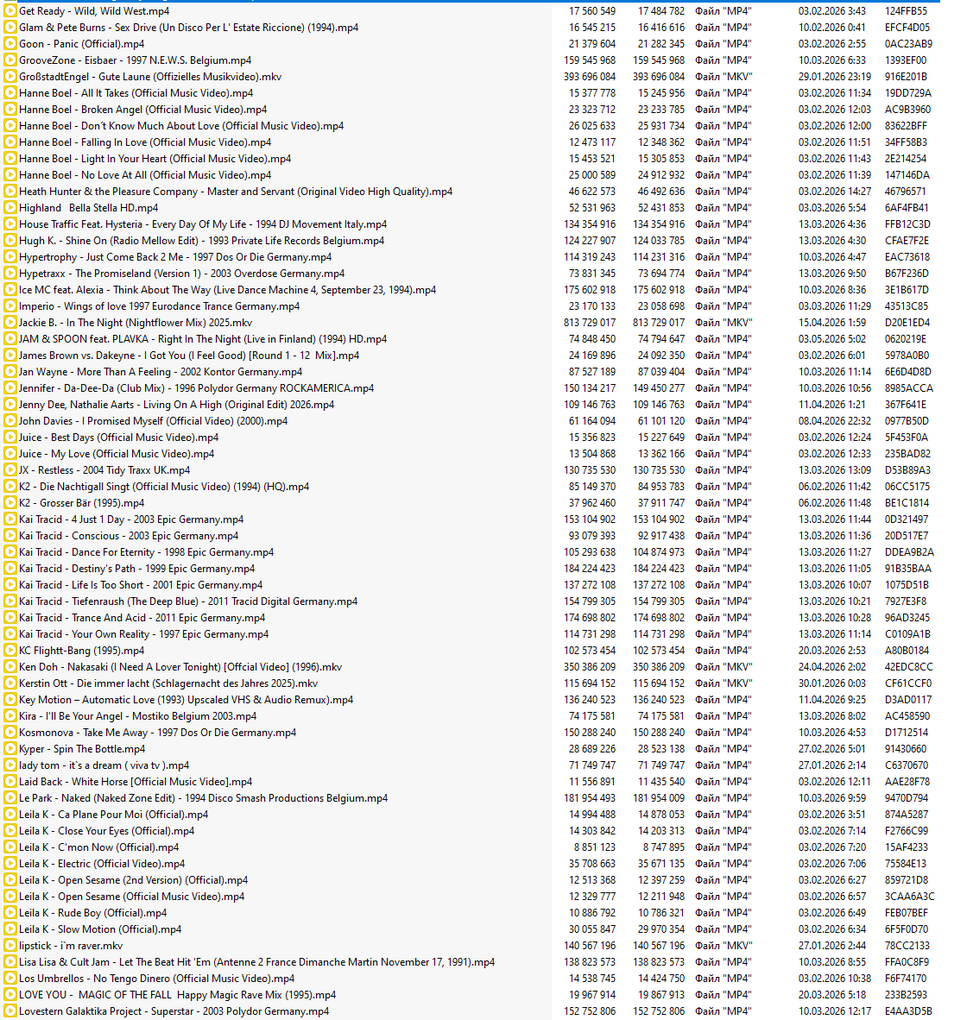Screen dimensions: 954x1020
Task: Click size value 813 729 017 of Jackie B.
Action: pyautogui.click(x=589, y=323)
